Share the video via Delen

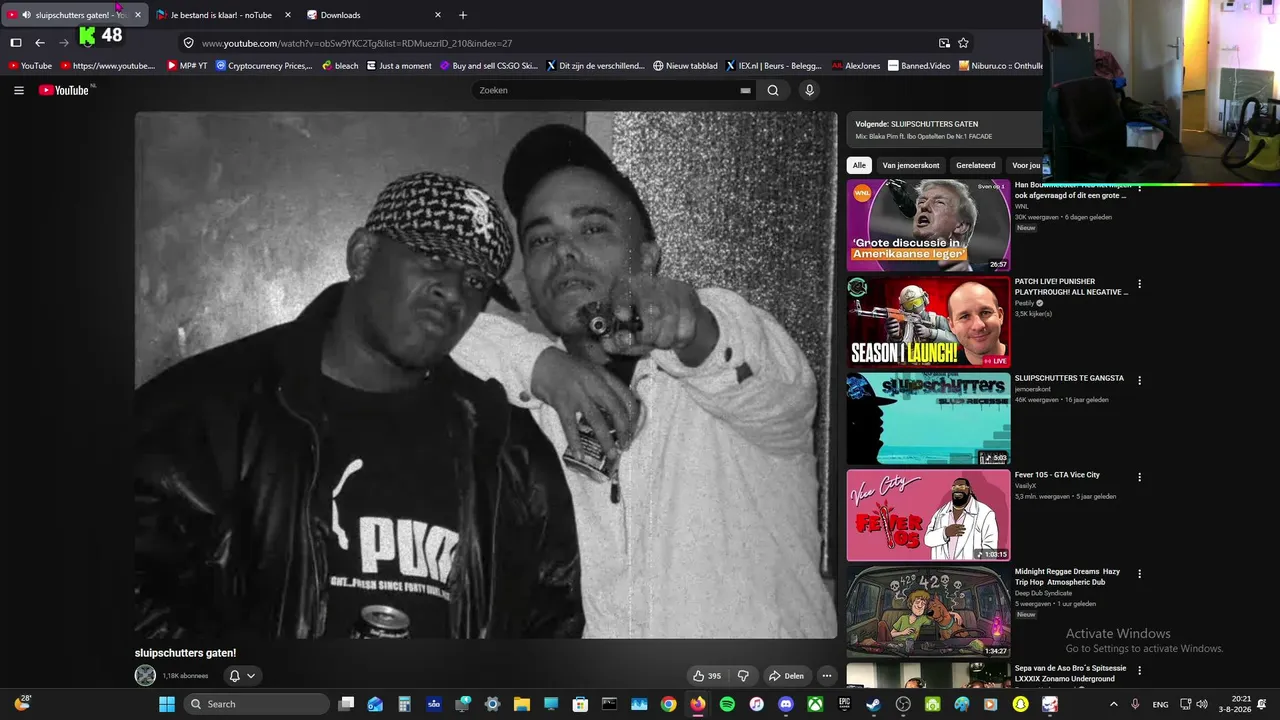pos(786,676)
